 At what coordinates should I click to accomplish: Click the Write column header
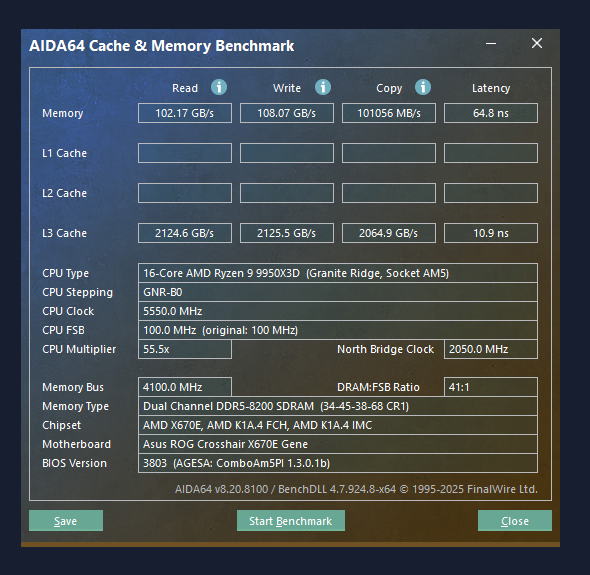pyautogui.click(x=287, y=88)
